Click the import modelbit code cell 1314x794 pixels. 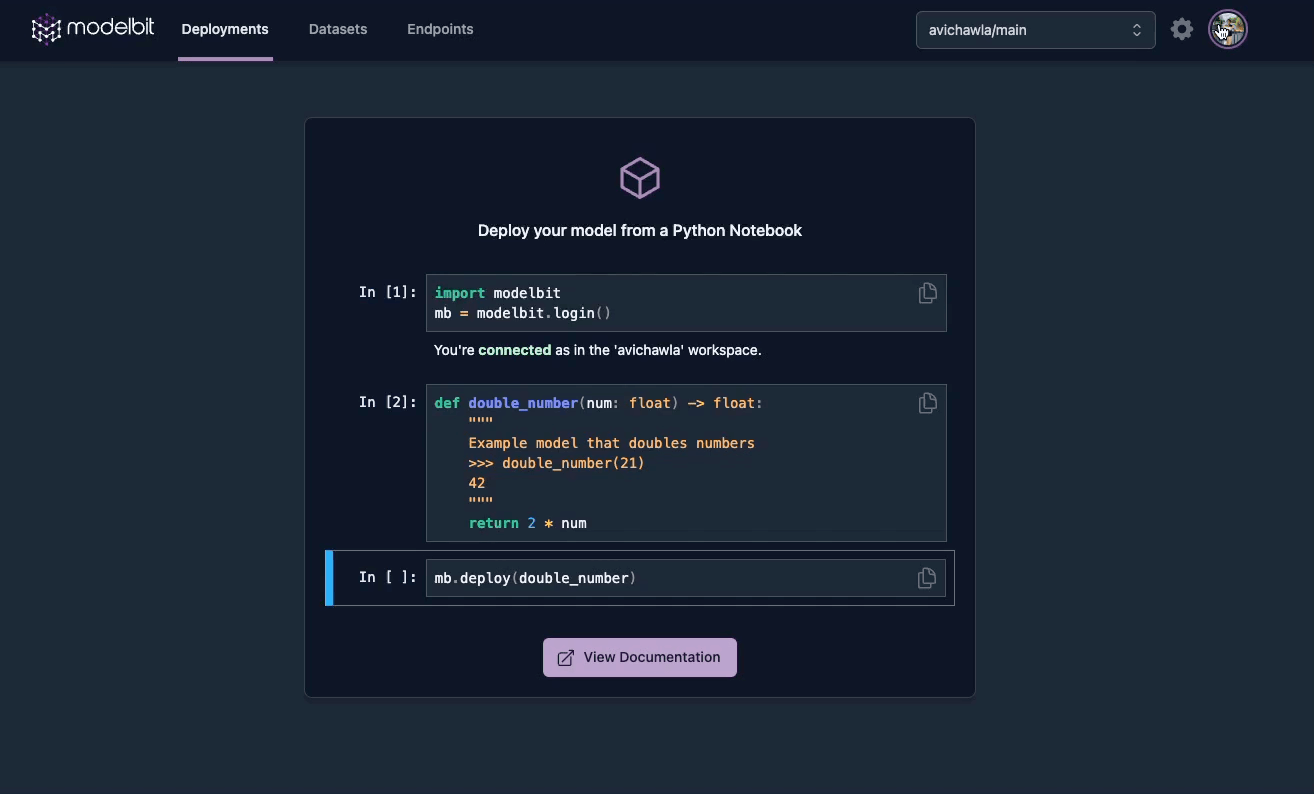pos(686,303)
